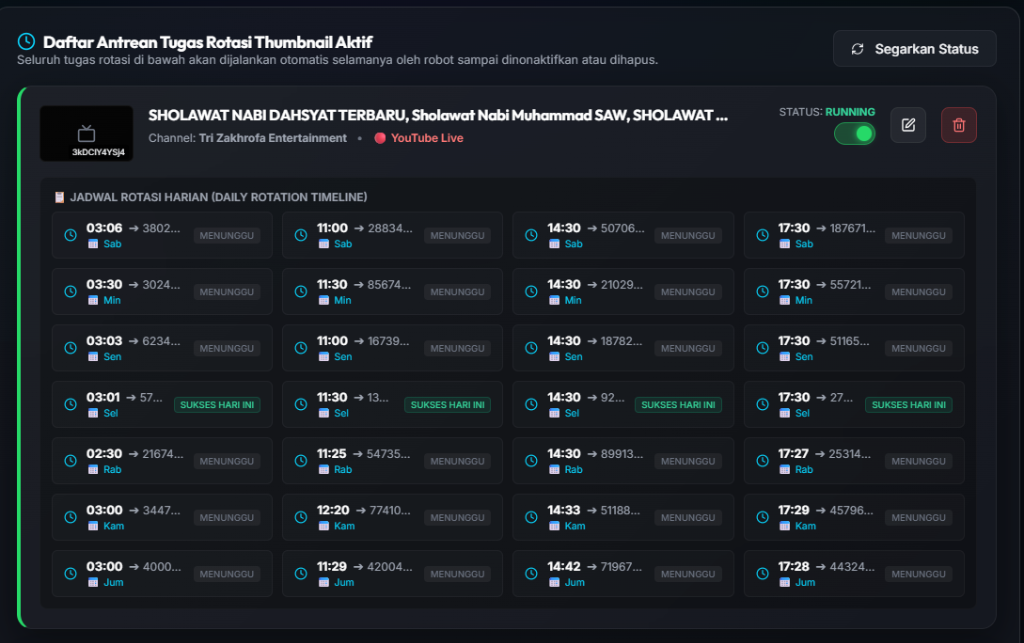The width and height of the screenshot is (1024, 643).
Task: Click the notepad icon by JADWAL ROTASI HARIAN
Action: (x=59, y=197)
